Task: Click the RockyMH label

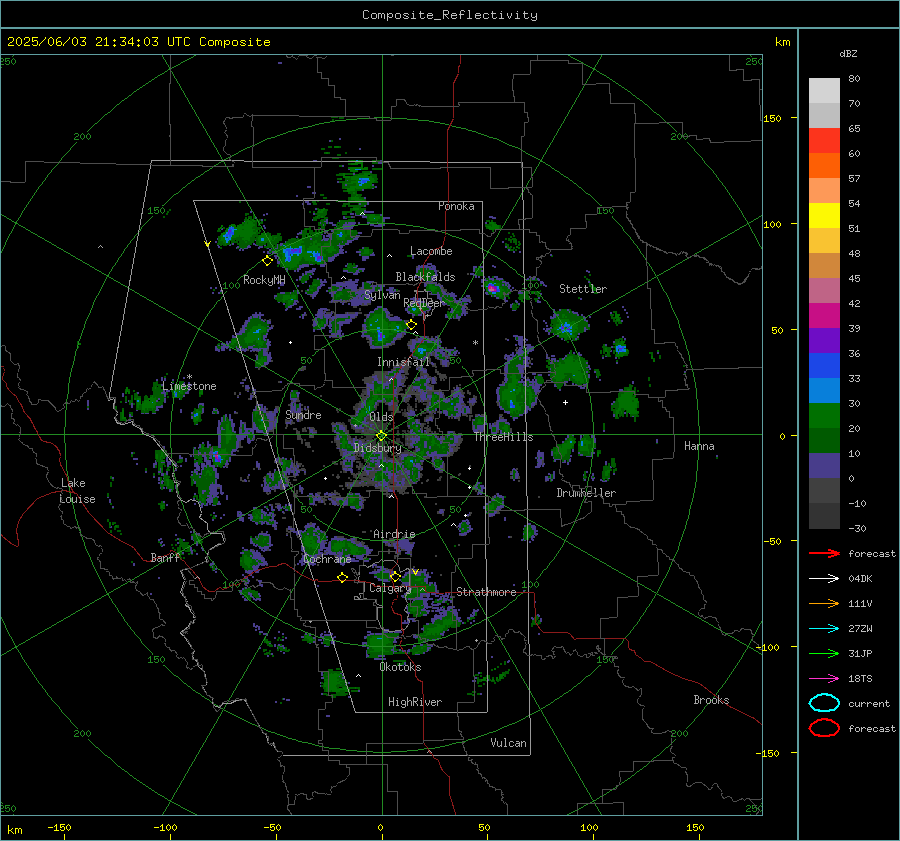Action: coord(264,280)
